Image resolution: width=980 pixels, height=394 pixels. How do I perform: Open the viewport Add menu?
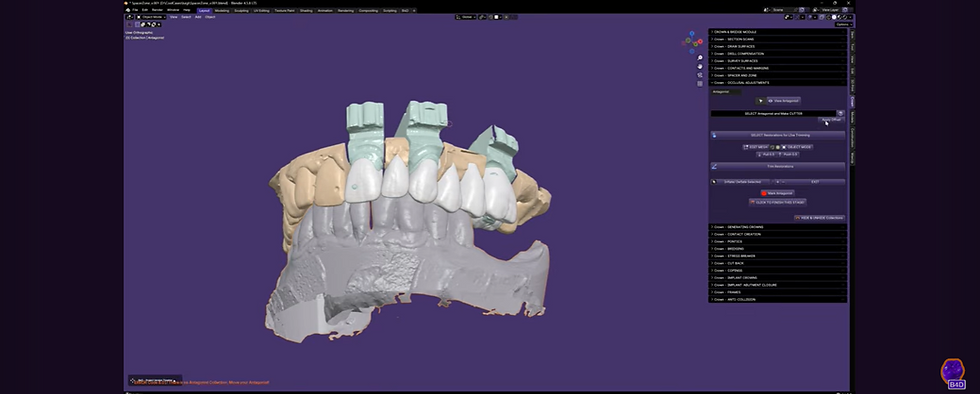[198, 17]
